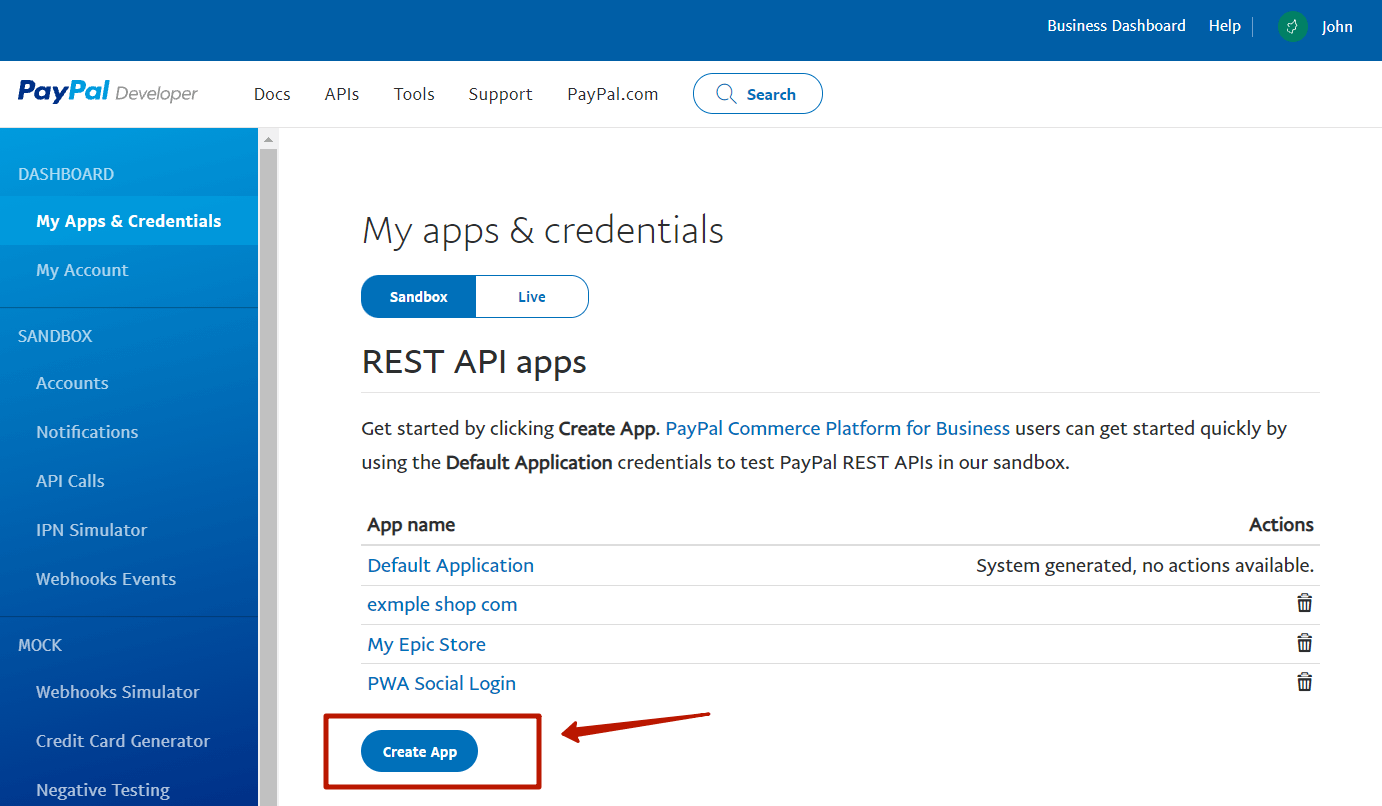Click the PayPal Developer logo
The width and height of the screenshot is (1382, 806).
pos(108,93)
